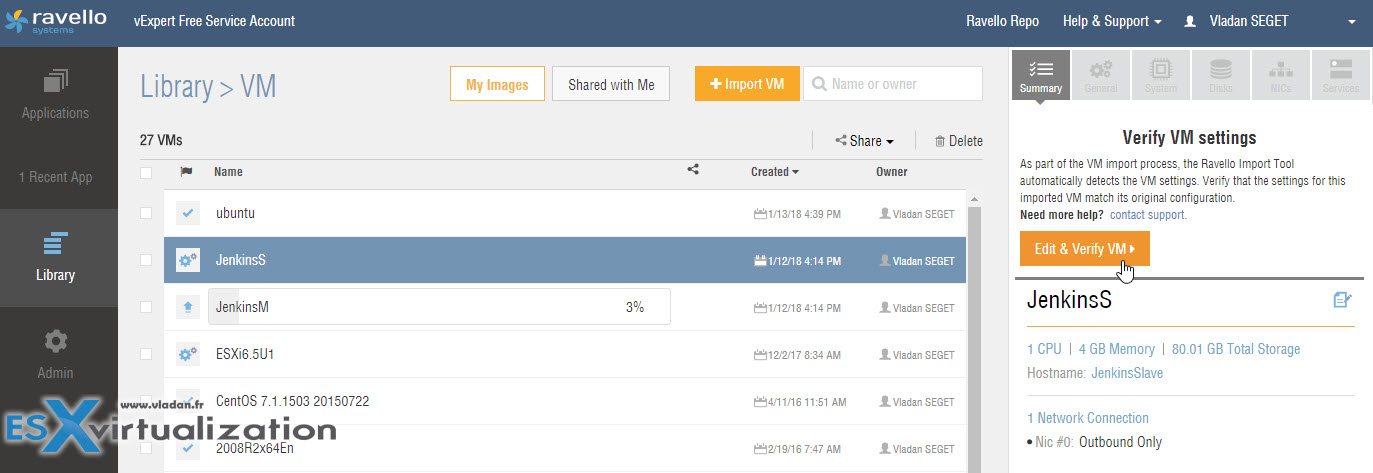This screenshot has width=1373, height=473.
Task: Click the gear status icon for JenkinsS
Action: 187,260
